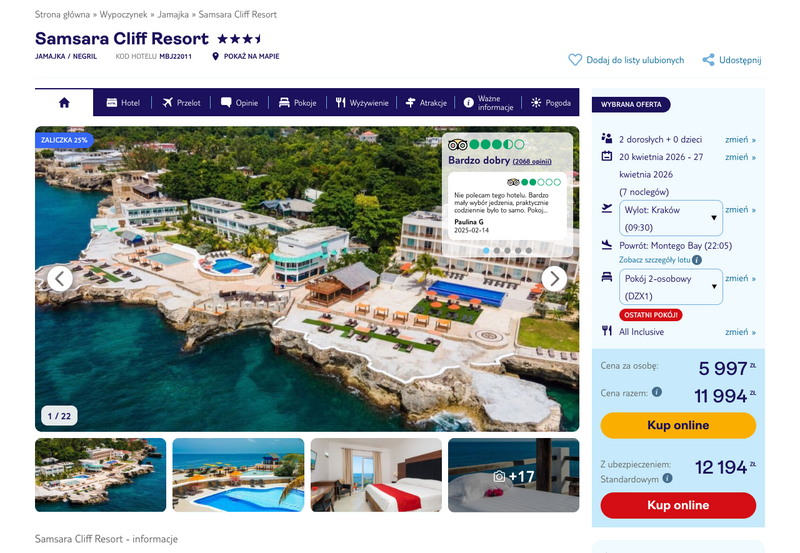Open the Pogoda tab
Screen dimensions: 800x553
click(x=551, y=103)
